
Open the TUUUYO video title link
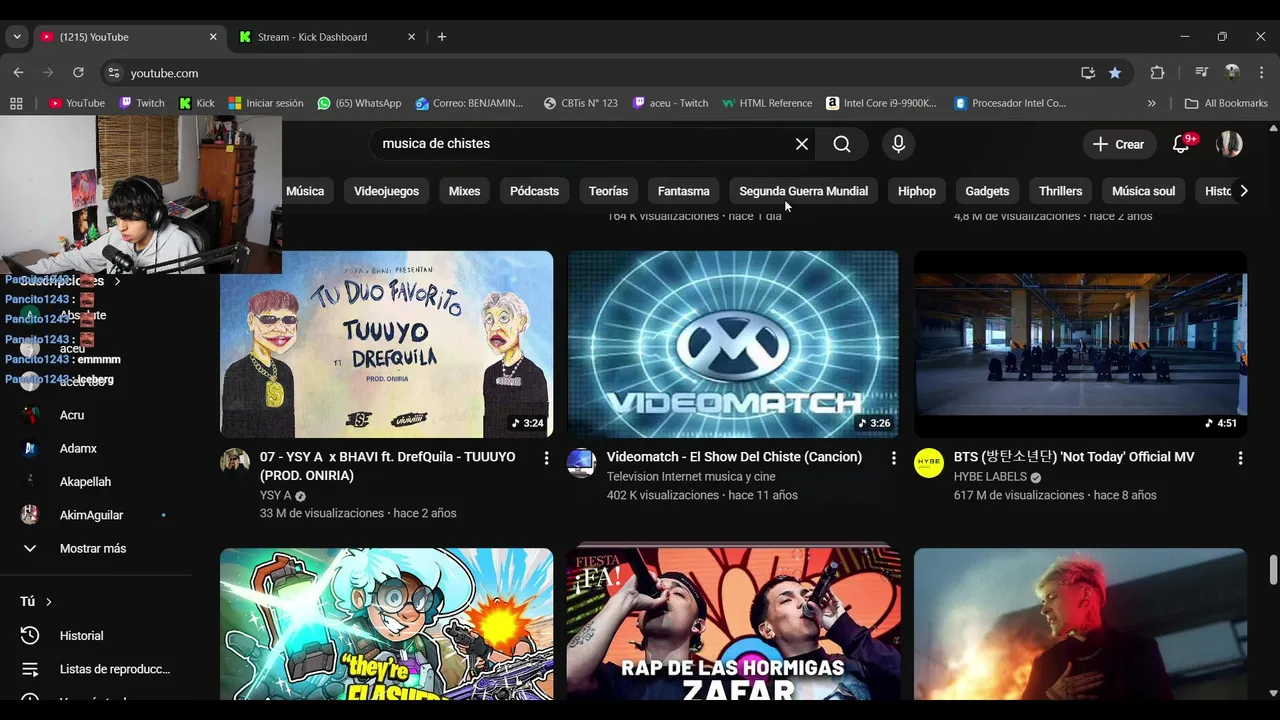pos(388,466)
